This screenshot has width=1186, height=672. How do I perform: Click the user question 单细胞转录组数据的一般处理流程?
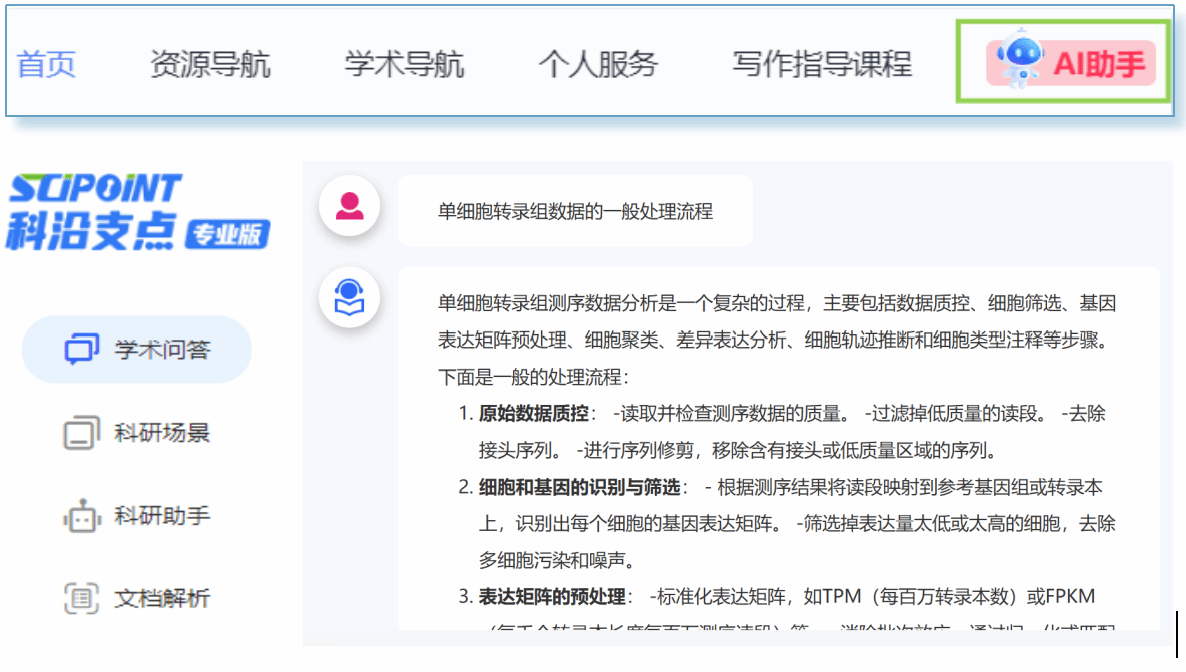pos(575,211)
